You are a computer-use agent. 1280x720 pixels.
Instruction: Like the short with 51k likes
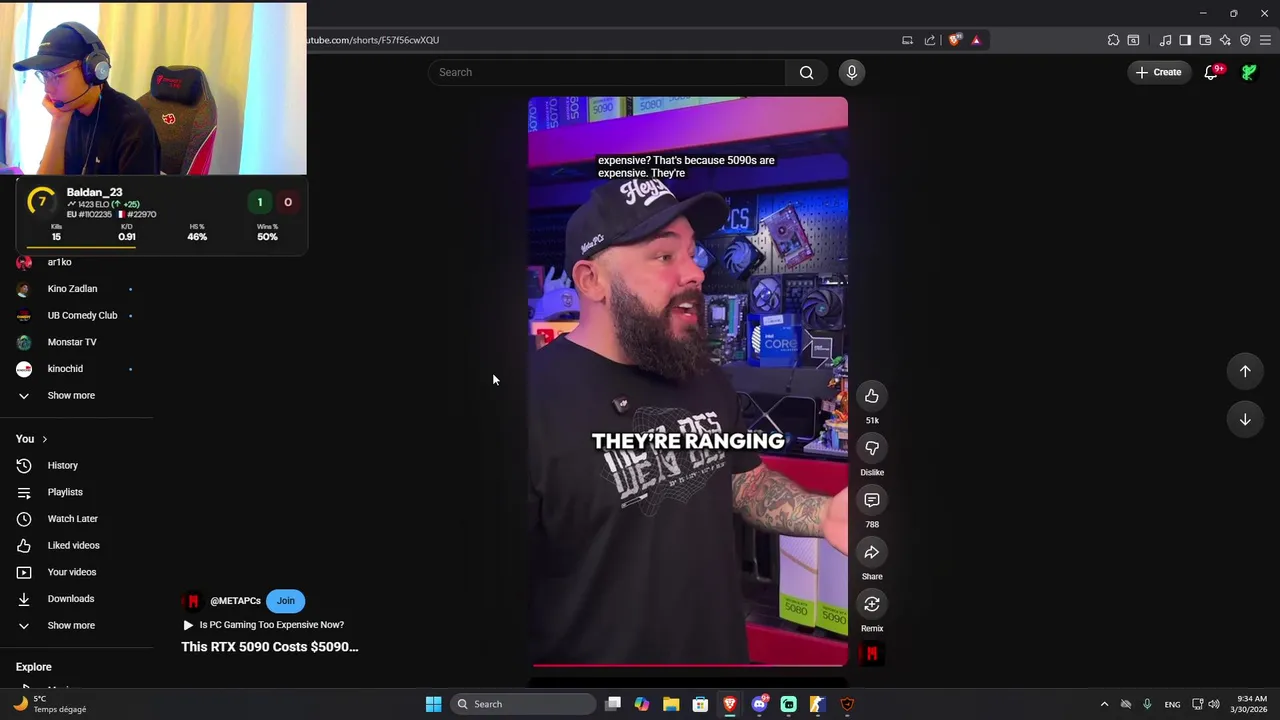coord(872,396)
